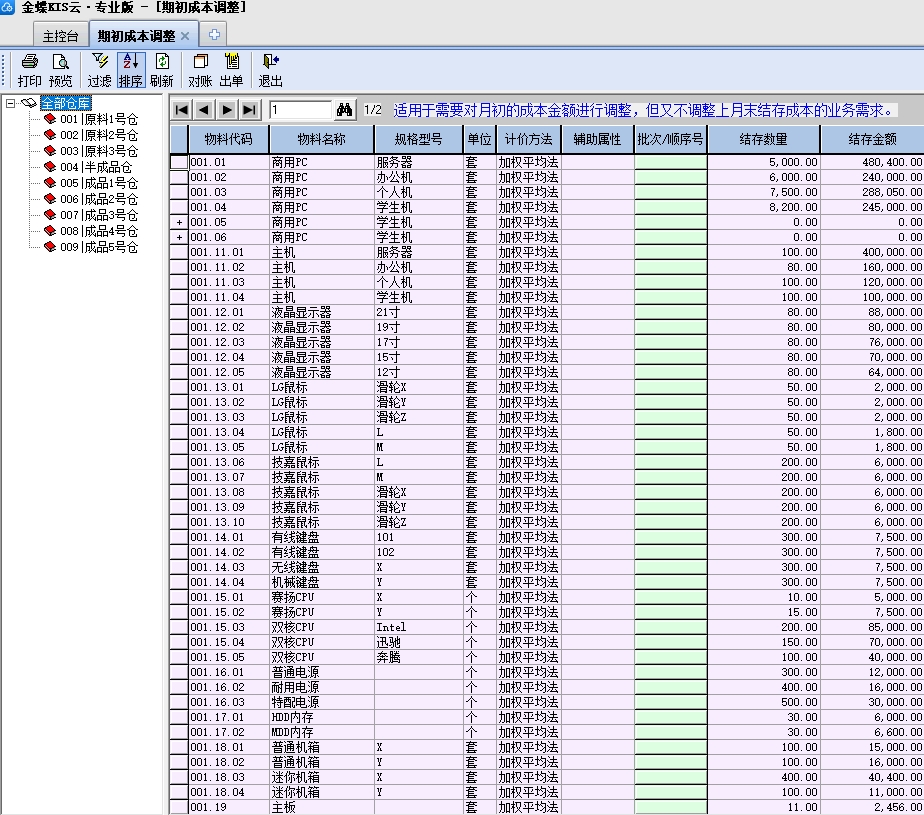Click material code 001.15.03
Viewport: 924px width, 815px height.
(x=229, y=628)
